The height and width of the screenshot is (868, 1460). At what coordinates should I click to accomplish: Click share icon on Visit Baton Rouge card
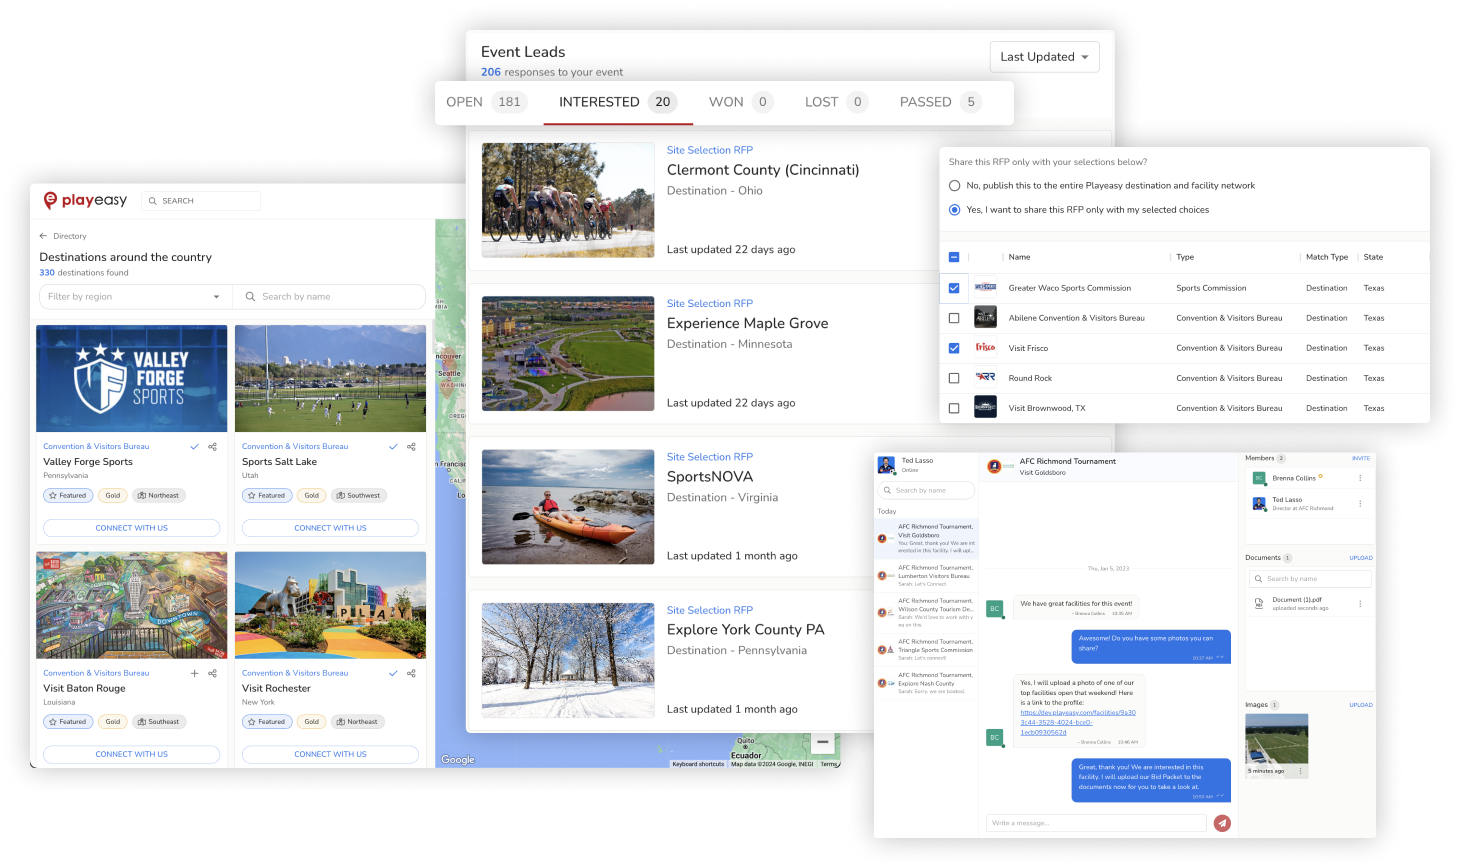(x=212, y=673)
